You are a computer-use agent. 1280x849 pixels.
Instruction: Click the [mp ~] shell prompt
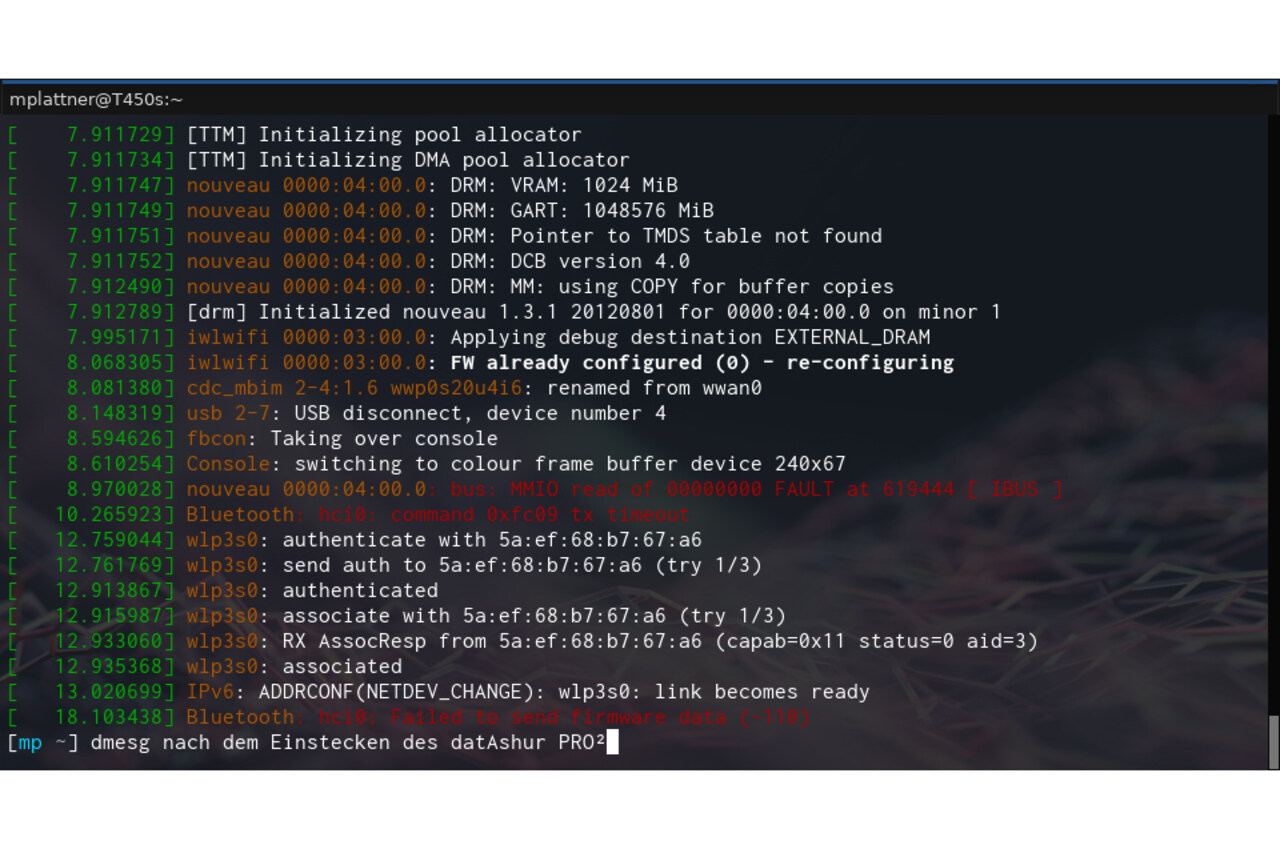point(42,742)
